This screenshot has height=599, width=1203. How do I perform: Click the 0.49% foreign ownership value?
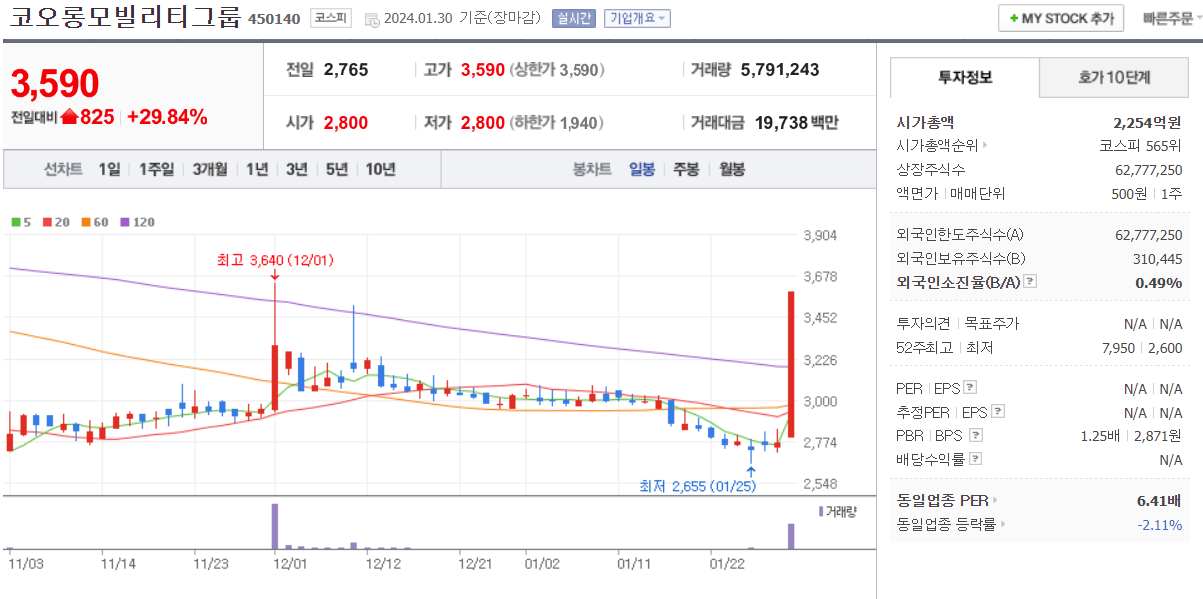click(1159, 282)
